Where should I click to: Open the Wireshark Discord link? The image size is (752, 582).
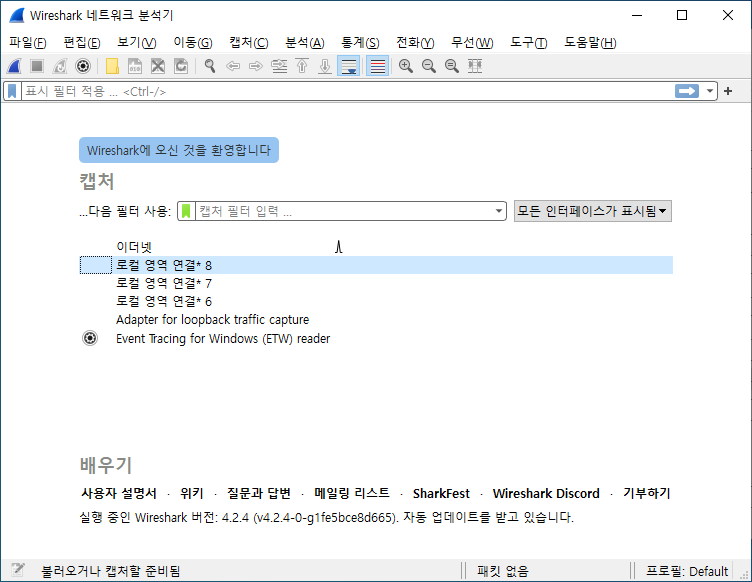(546, 493)
